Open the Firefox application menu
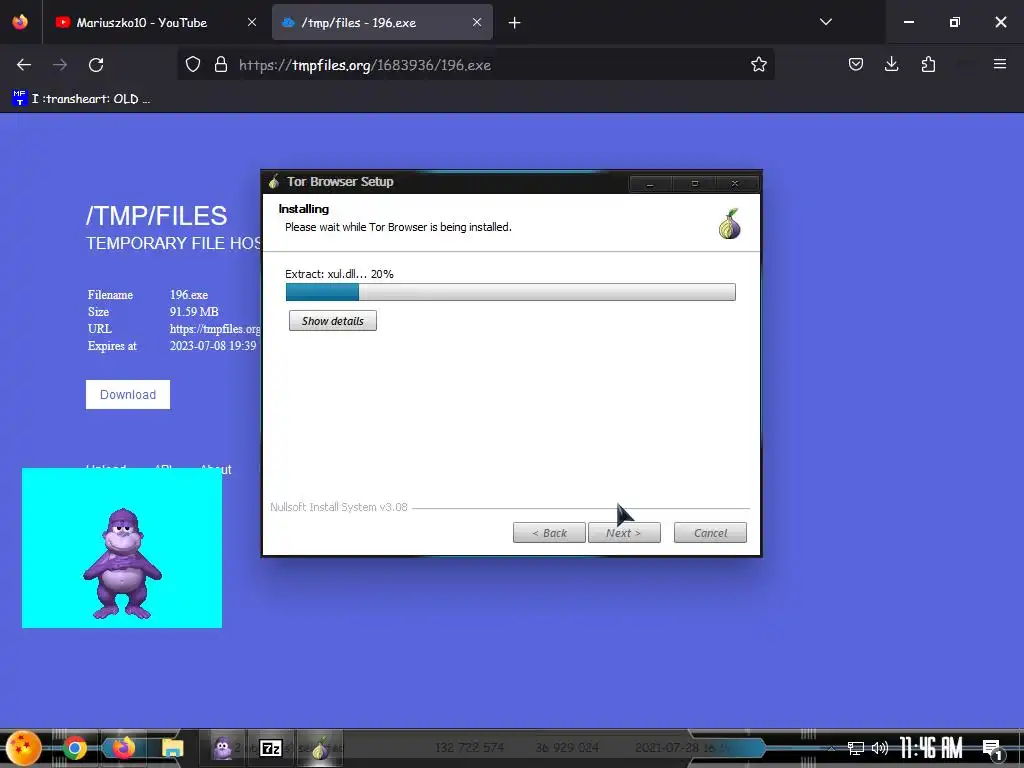This screenshot has height=768, width=1024. pos(1000,64)
